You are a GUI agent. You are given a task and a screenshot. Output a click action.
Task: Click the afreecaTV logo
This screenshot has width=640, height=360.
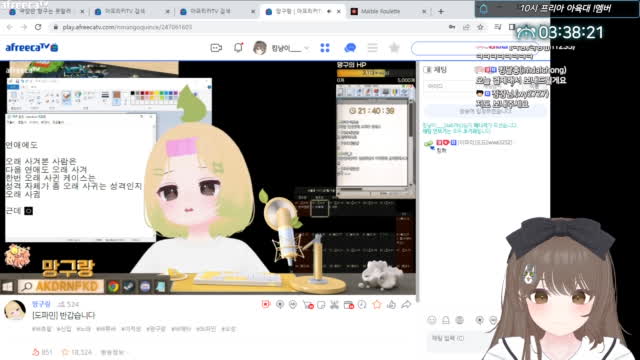(31, 47)
